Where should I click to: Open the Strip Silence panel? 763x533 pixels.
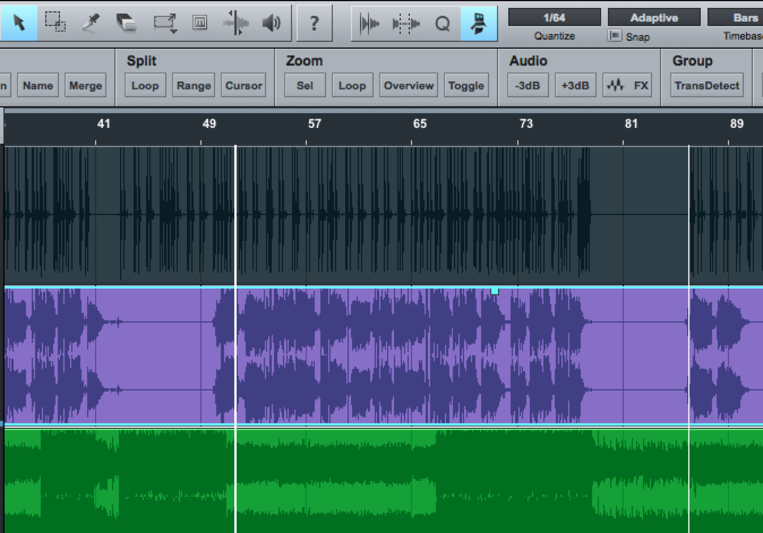(x=405, y=23)
